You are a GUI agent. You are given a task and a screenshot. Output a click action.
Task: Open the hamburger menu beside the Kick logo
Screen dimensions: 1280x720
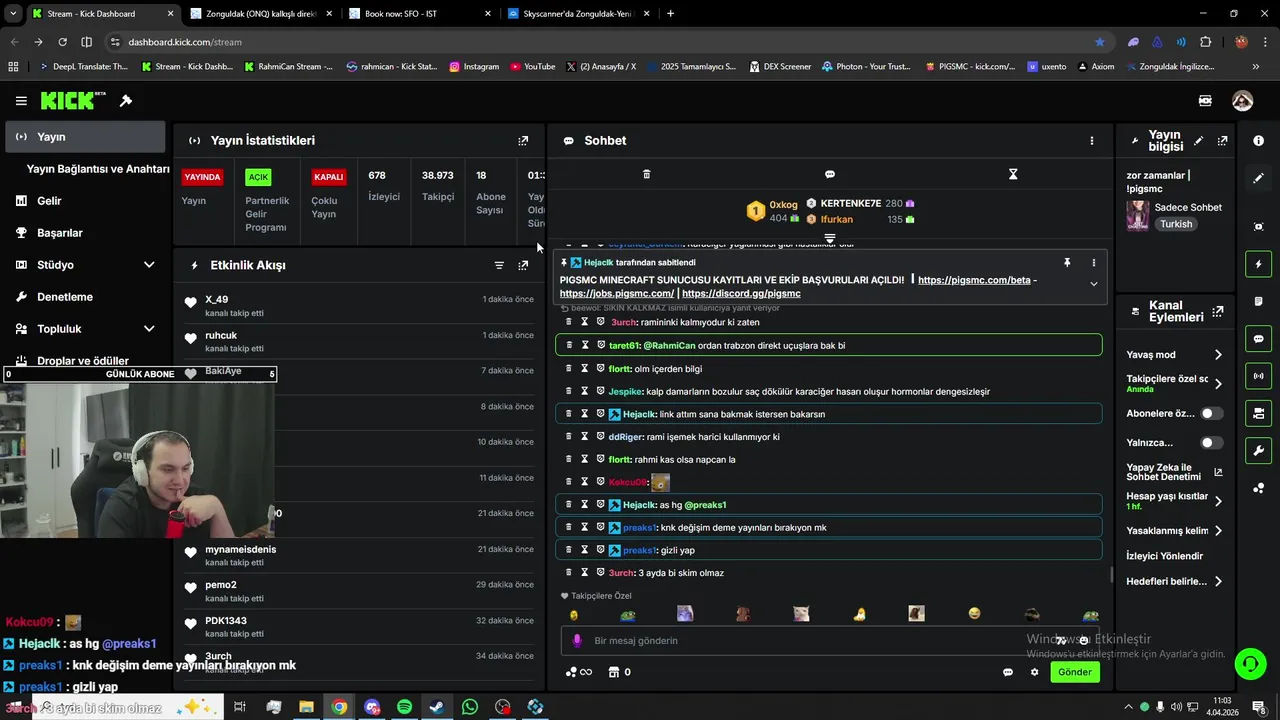click(x=21, y=101)
